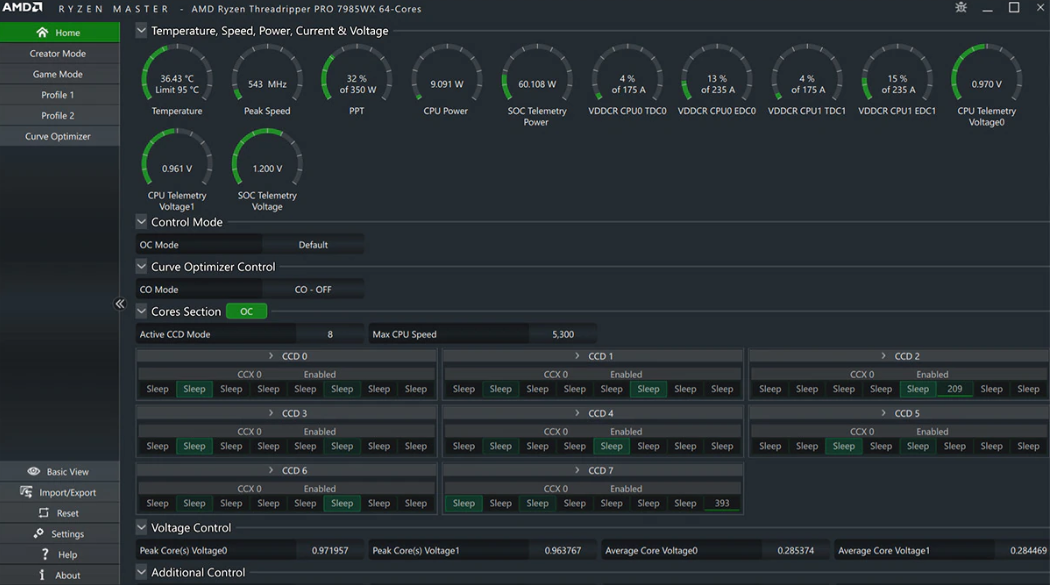The image size is (1050, 585).
Task: Toggle the core showing 209 in CCD 2
Action: point(954,389)
